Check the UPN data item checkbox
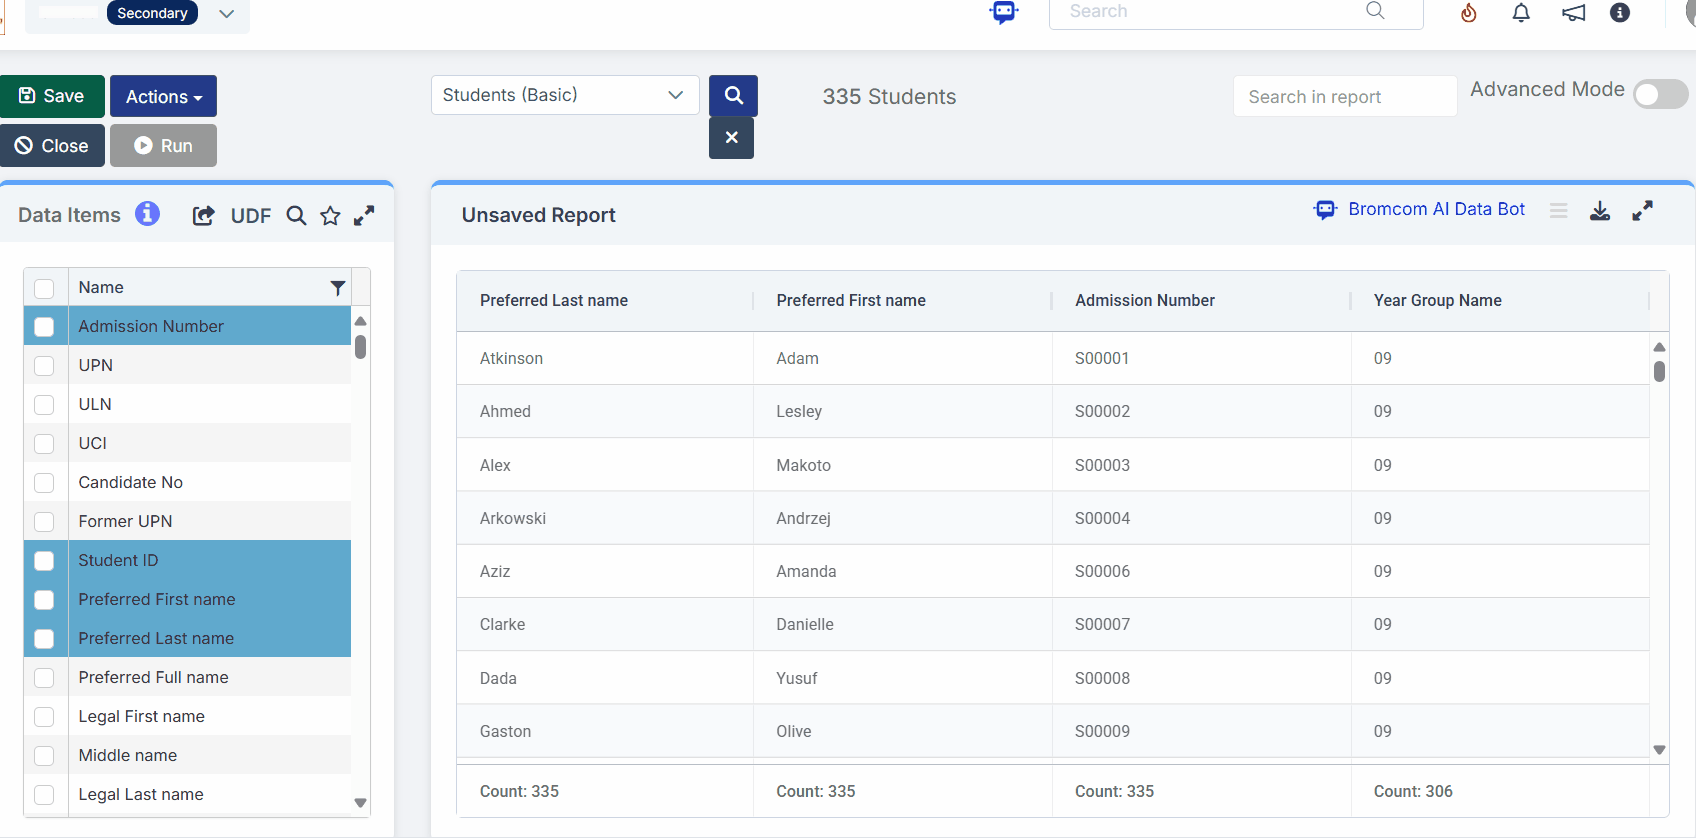This screenshot has width=1696, height=838. pos(44,366)
